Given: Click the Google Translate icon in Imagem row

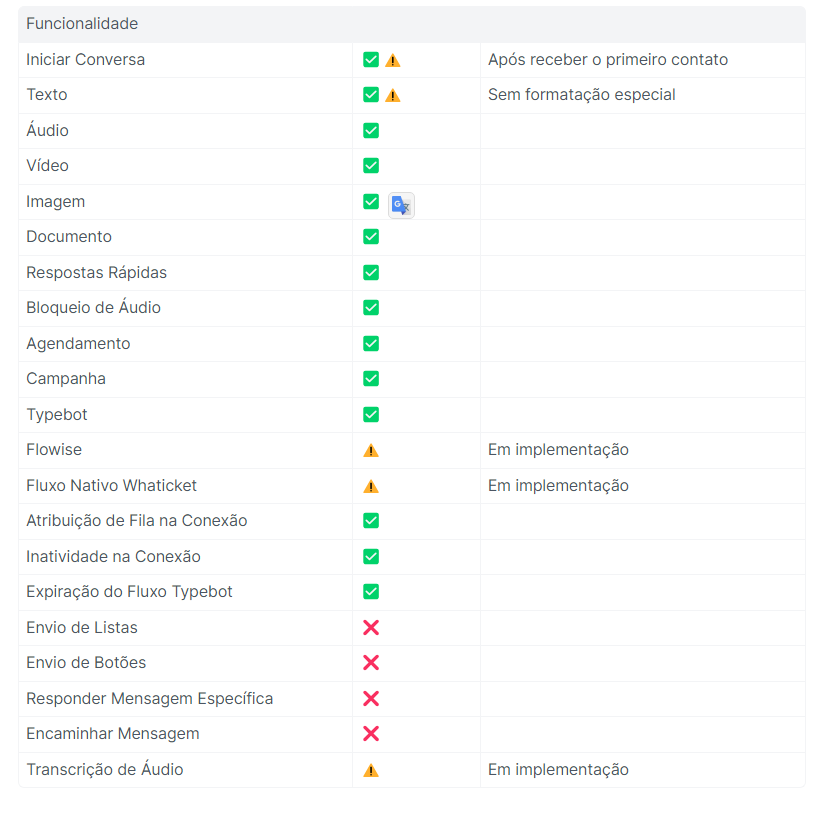Looking at the screenshot, I should click(401, 205).
